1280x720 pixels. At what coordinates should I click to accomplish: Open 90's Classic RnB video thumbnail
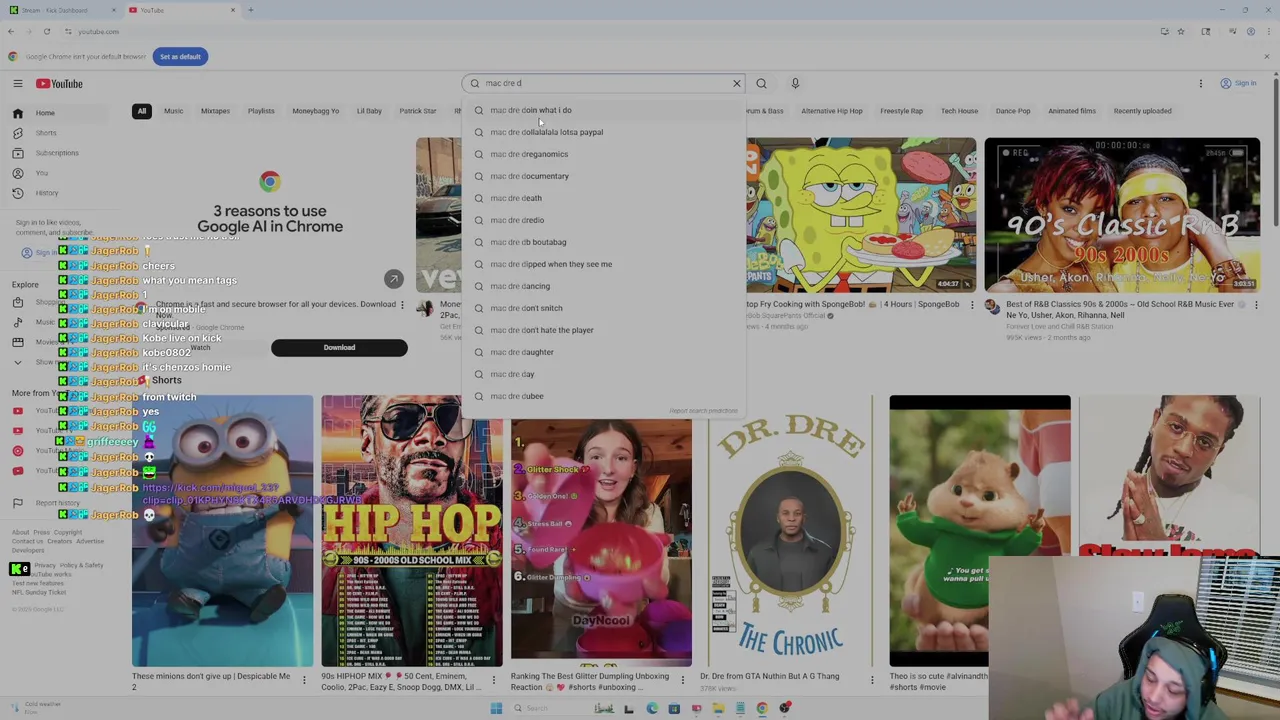tap(1122, 214)
